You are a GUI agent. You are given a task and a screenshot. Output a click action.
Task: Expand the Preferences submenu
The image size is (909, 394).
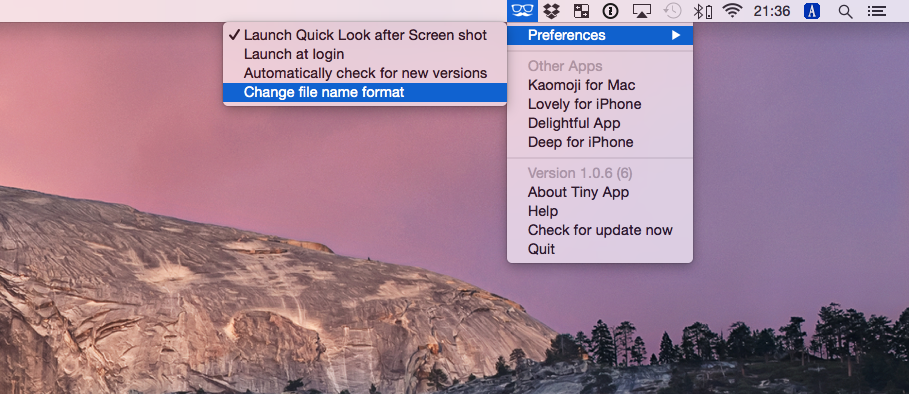click(x=600, y=35)
